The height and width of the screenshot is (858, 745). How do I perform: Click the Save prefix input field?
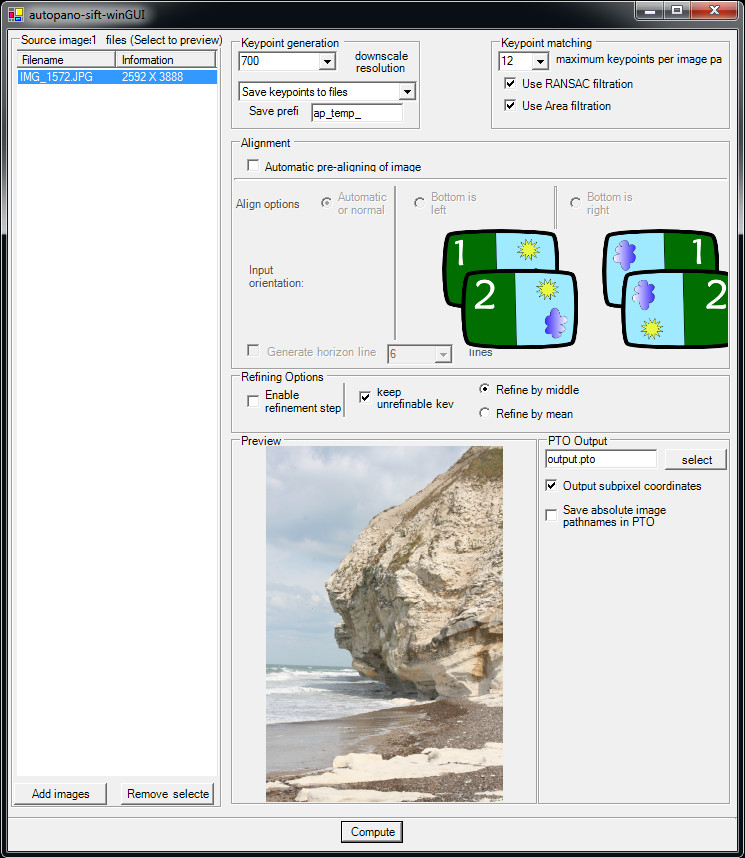tap(357, 113)
